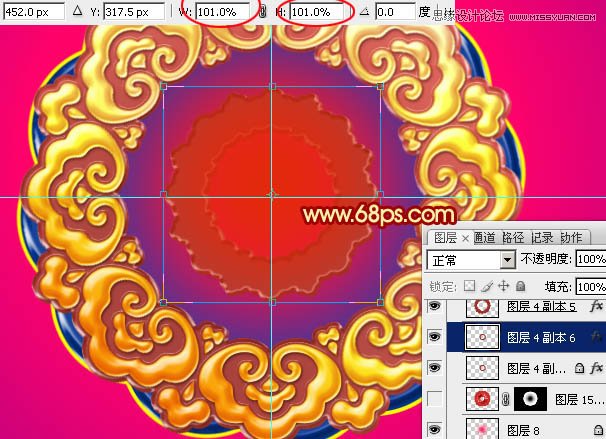Image resolution: width=606 pixels, height=439 pixels.
Task: Switch to the 通道 (Channels) tab
Action: tap(484, 237)
